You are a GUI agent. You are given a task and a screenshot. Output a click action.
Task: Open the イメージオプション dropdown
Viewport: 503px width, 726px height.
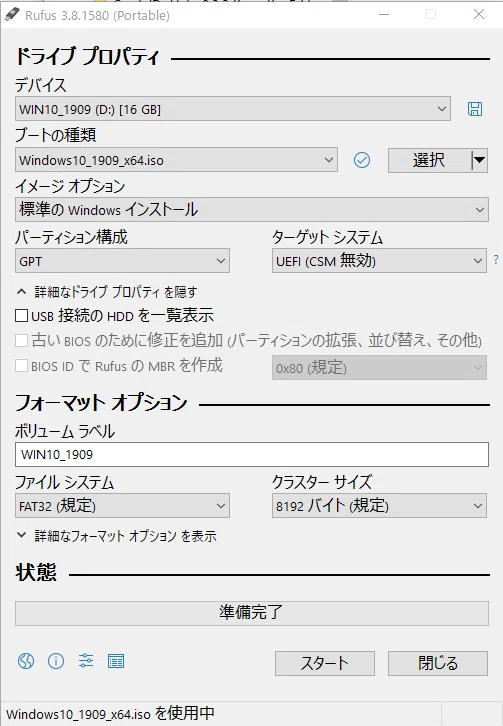[x=252, y=210]
